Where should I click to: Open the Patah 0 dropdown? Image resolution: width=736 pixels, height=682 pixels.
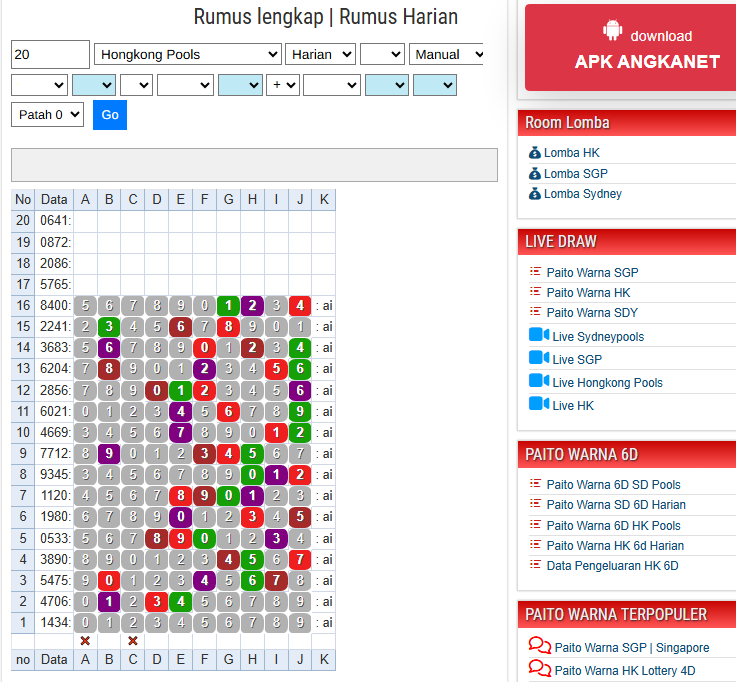tap(47, 115)
